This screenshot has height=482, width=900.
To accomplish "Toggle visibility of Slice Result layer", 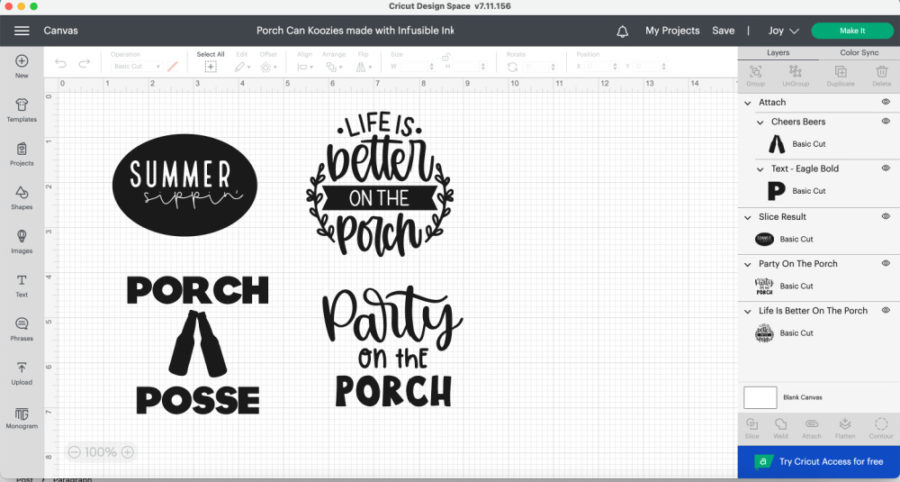I will pos(885,216).
